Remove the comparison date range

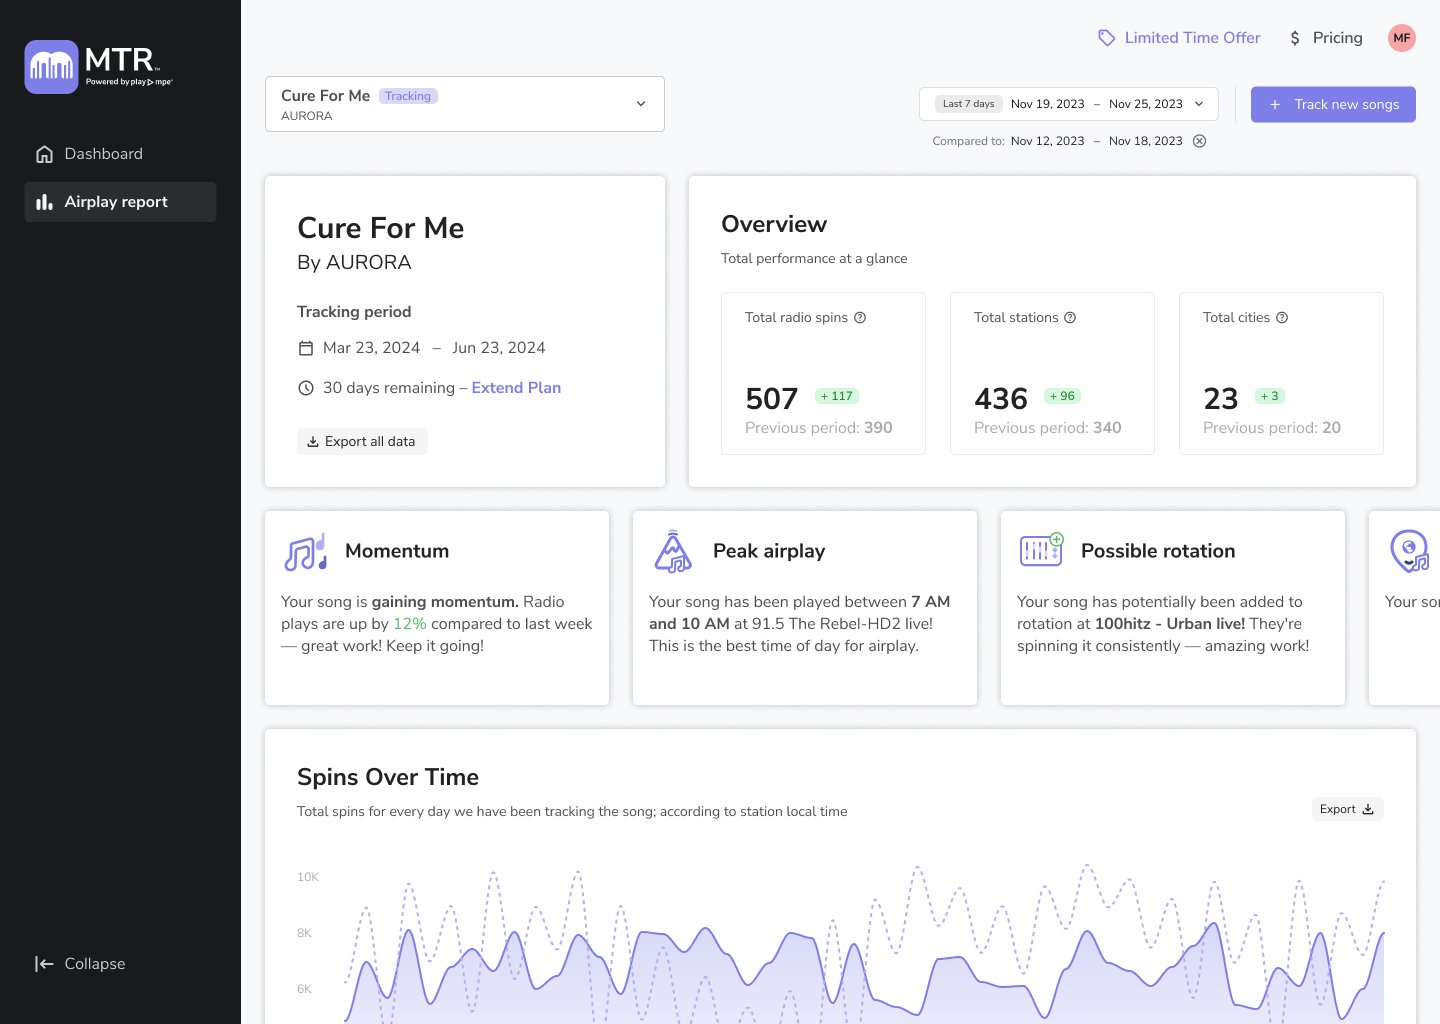(1200, 141)
